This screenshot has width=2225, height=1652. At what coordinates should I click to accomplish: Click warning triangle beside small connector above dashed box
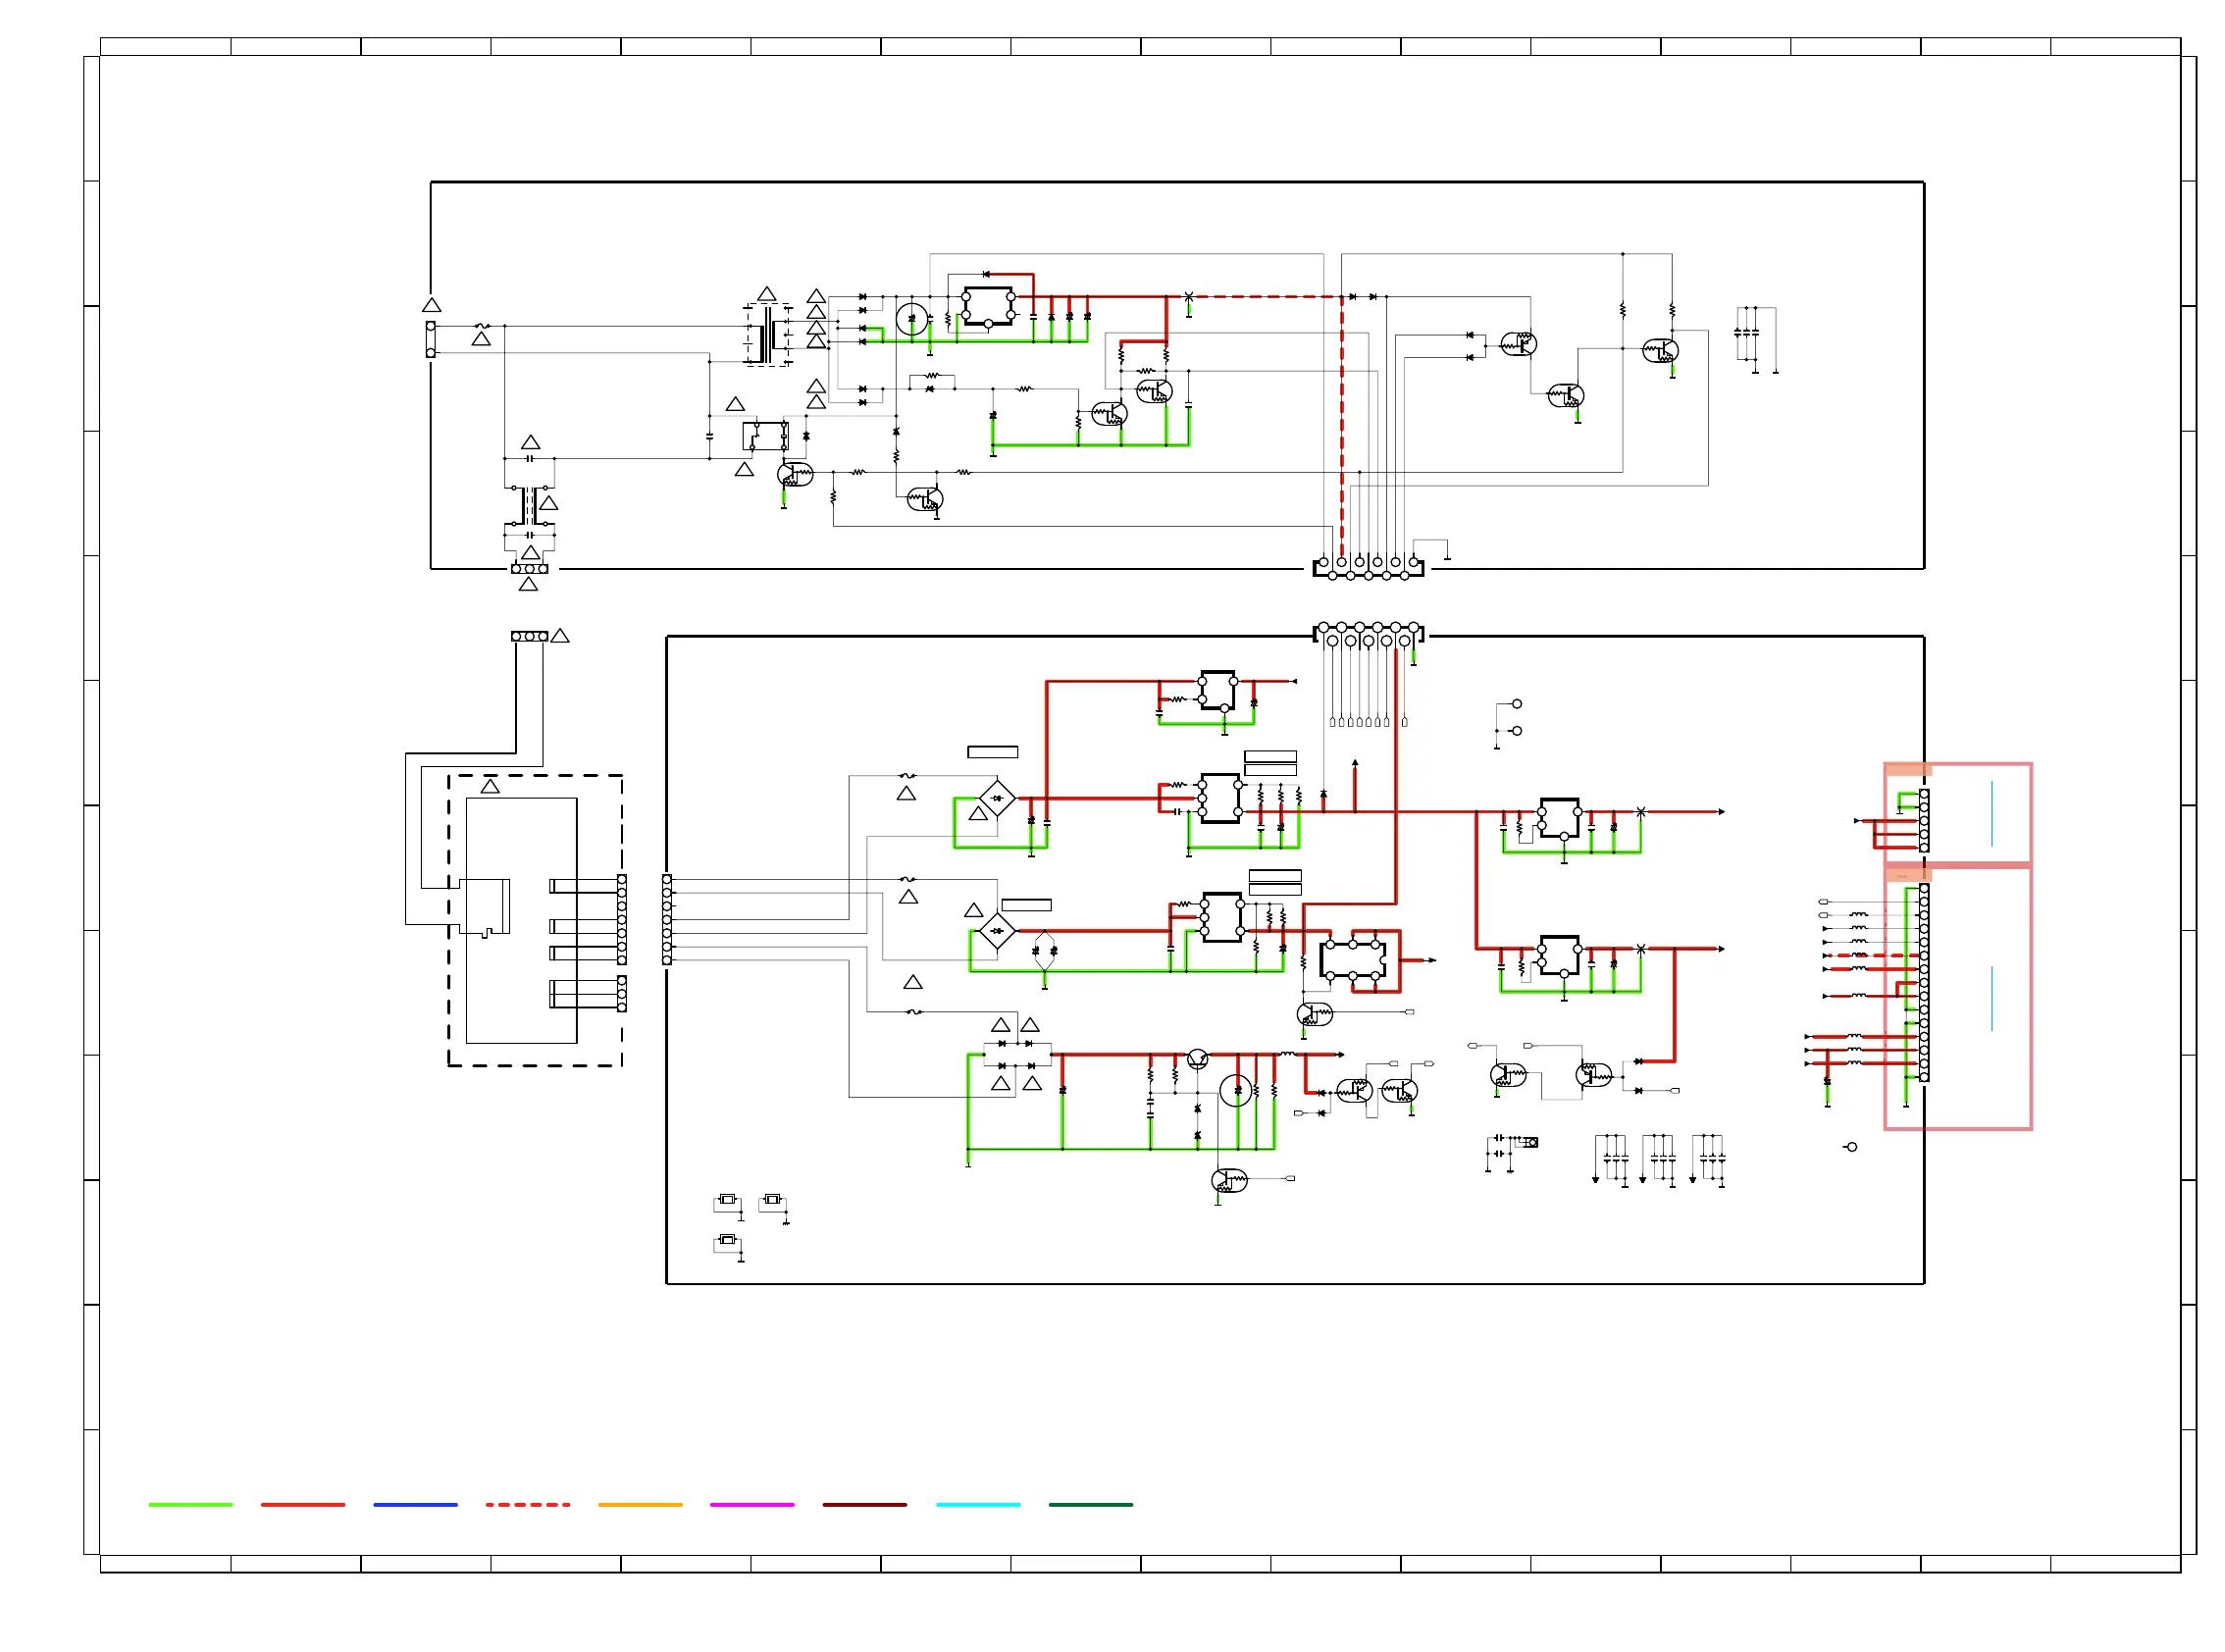click(x=560, y=636)
